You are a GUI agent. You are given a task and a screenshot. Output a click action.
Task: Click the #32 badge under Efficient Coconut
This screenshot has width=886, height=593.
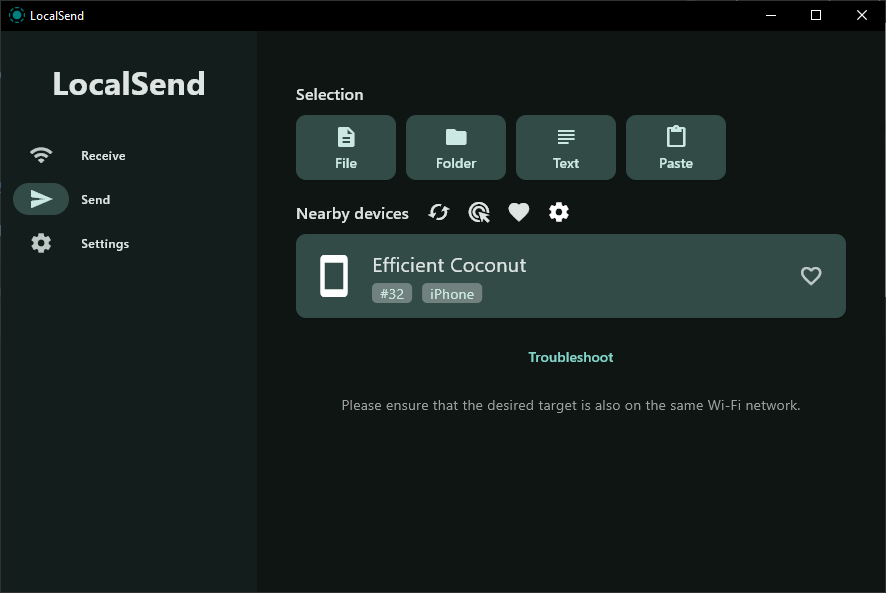(392, 293)
